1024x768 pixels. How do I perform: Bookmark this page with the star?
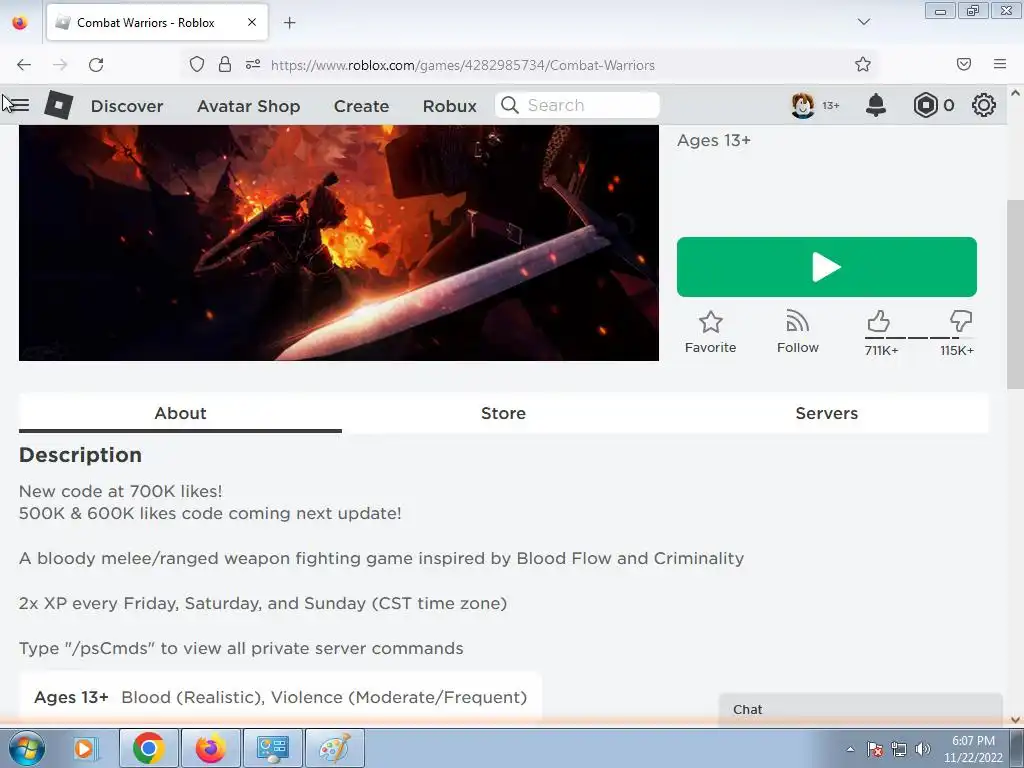tap(863, 64)
